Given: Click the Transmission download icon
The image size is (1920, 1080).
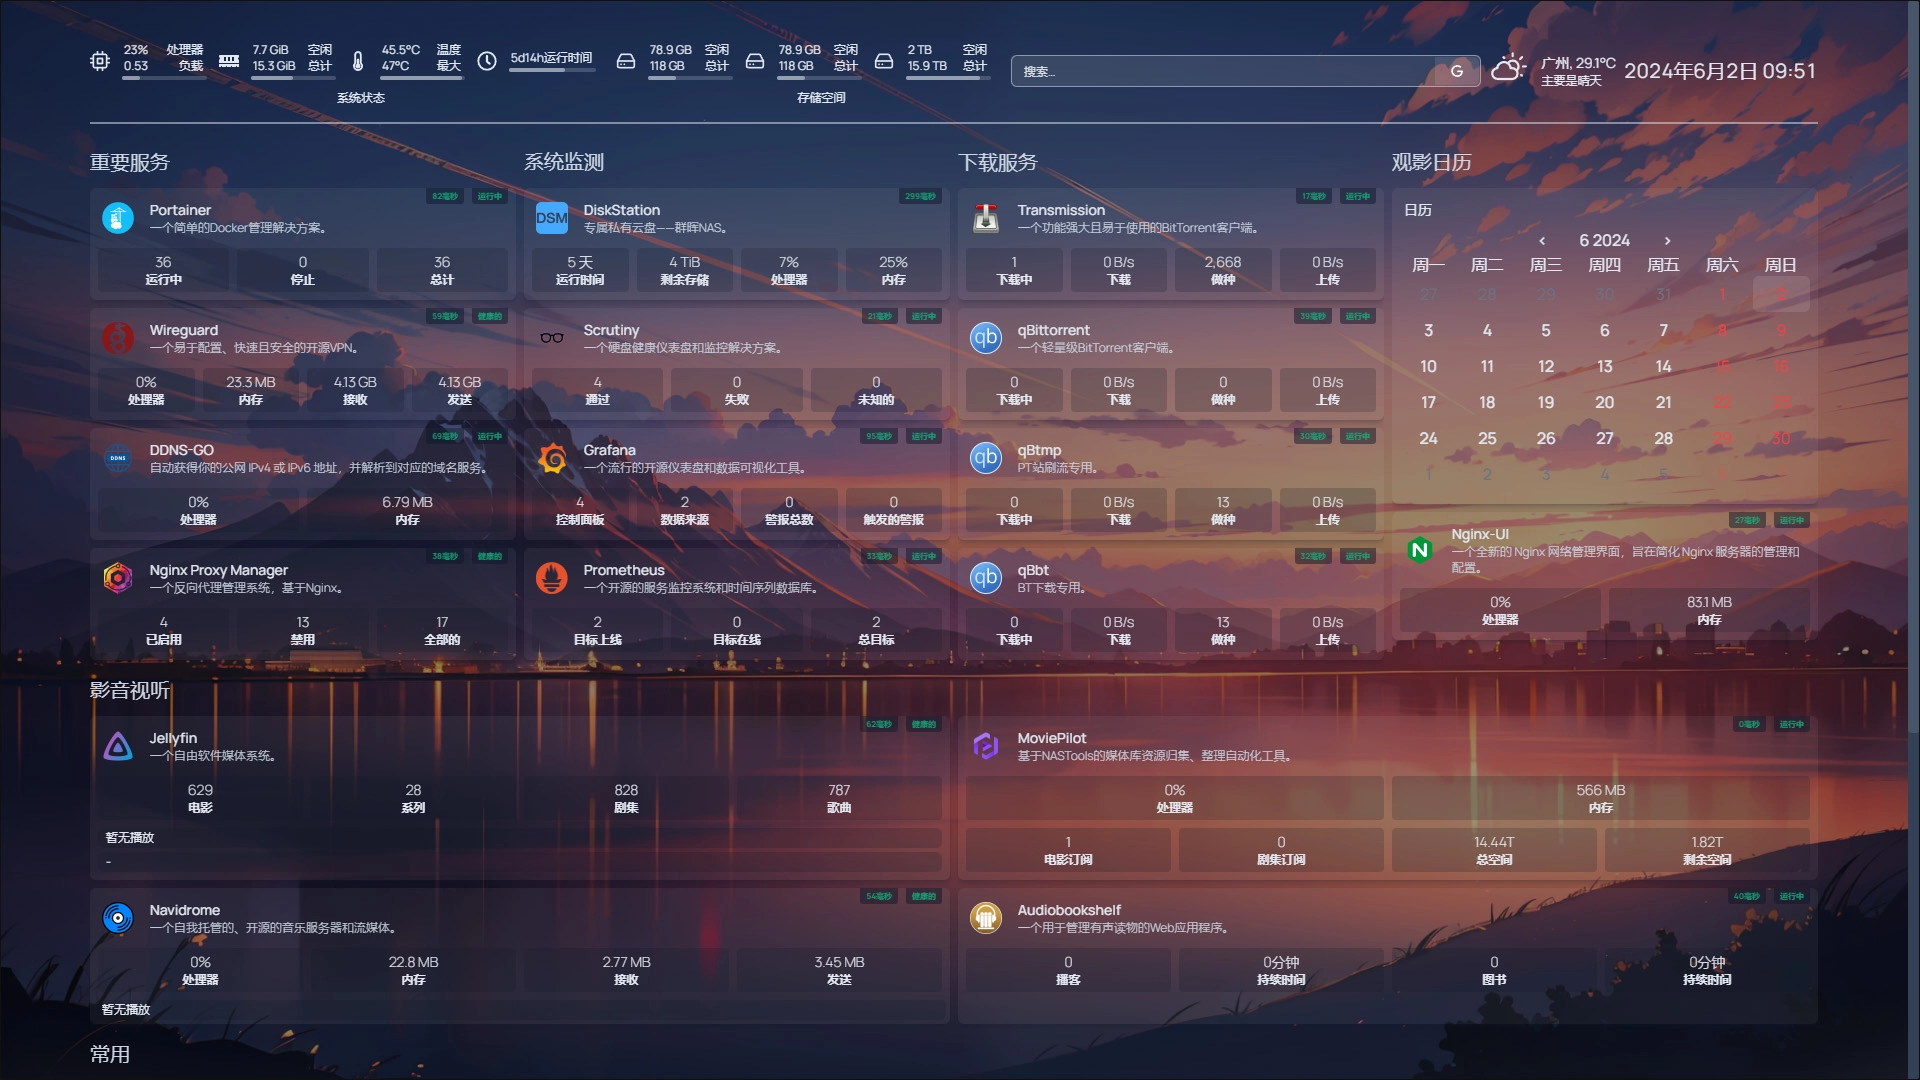Looking at the screenshot, I should (986, 218).
